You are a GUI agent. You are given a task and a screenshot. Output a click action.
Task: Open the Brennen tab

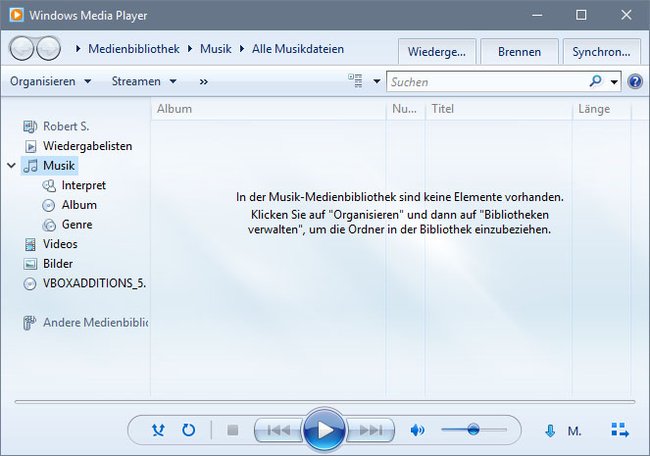519,52
